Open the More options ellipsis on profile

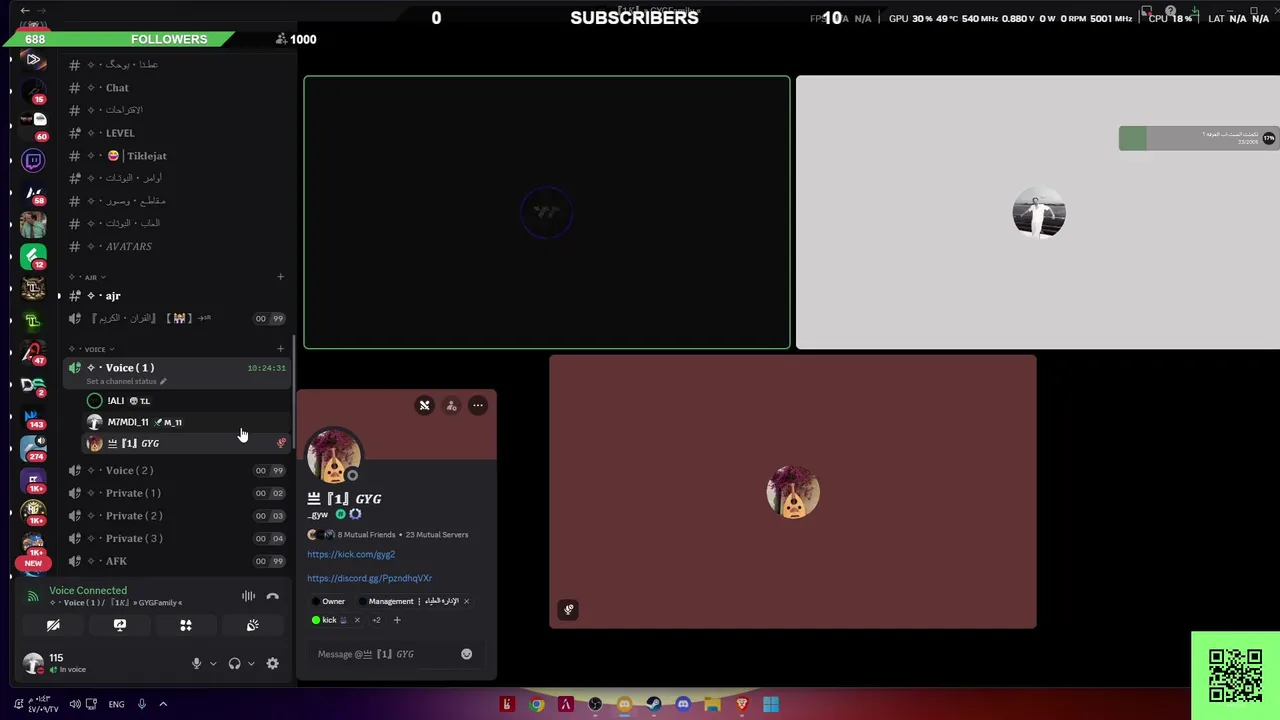(x=478, y=405)
